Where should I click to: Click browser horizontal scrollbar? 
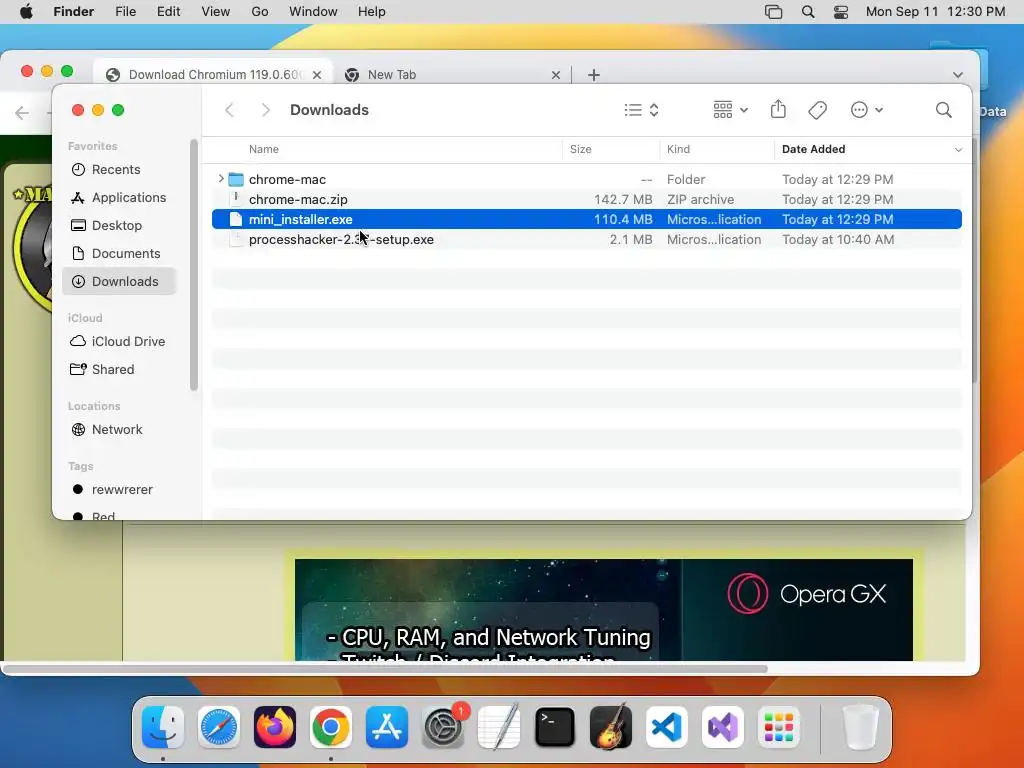(x=385, y=669)
